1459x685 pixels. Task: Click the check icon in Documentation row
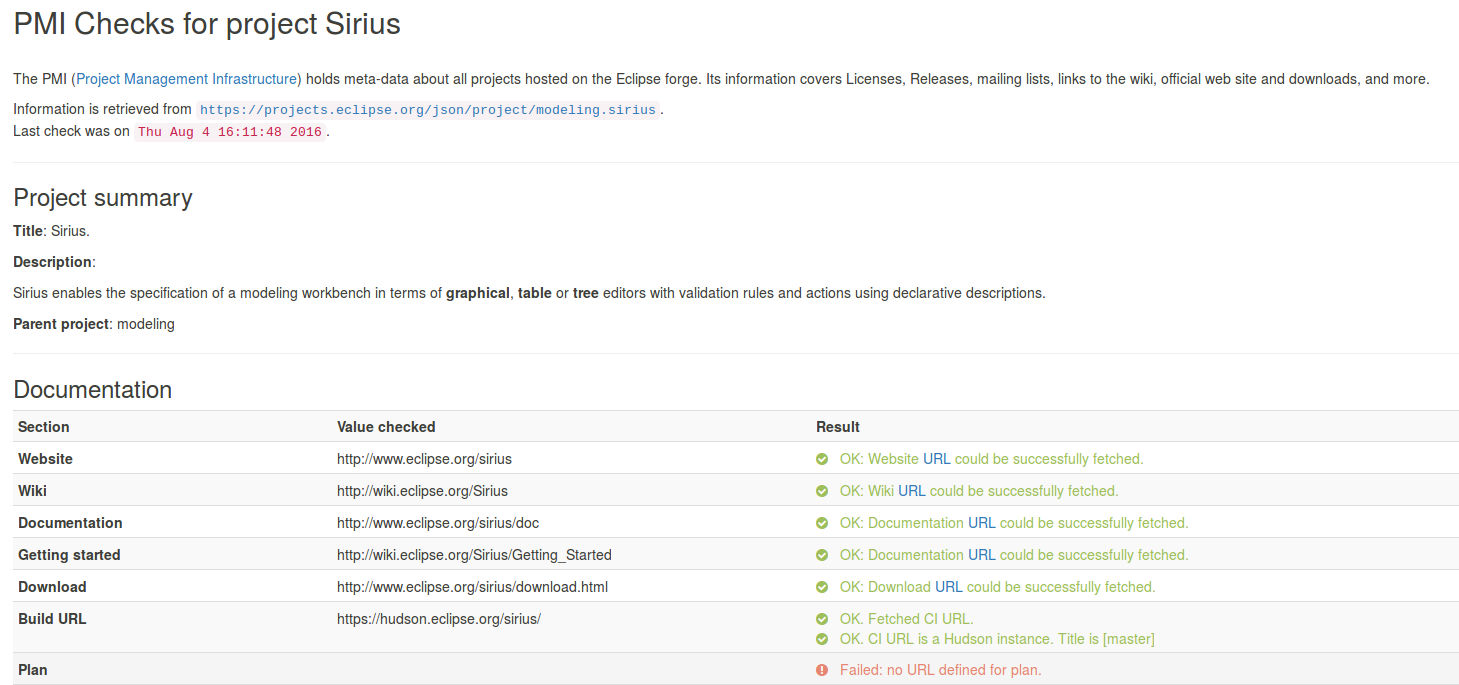(822, 523)
